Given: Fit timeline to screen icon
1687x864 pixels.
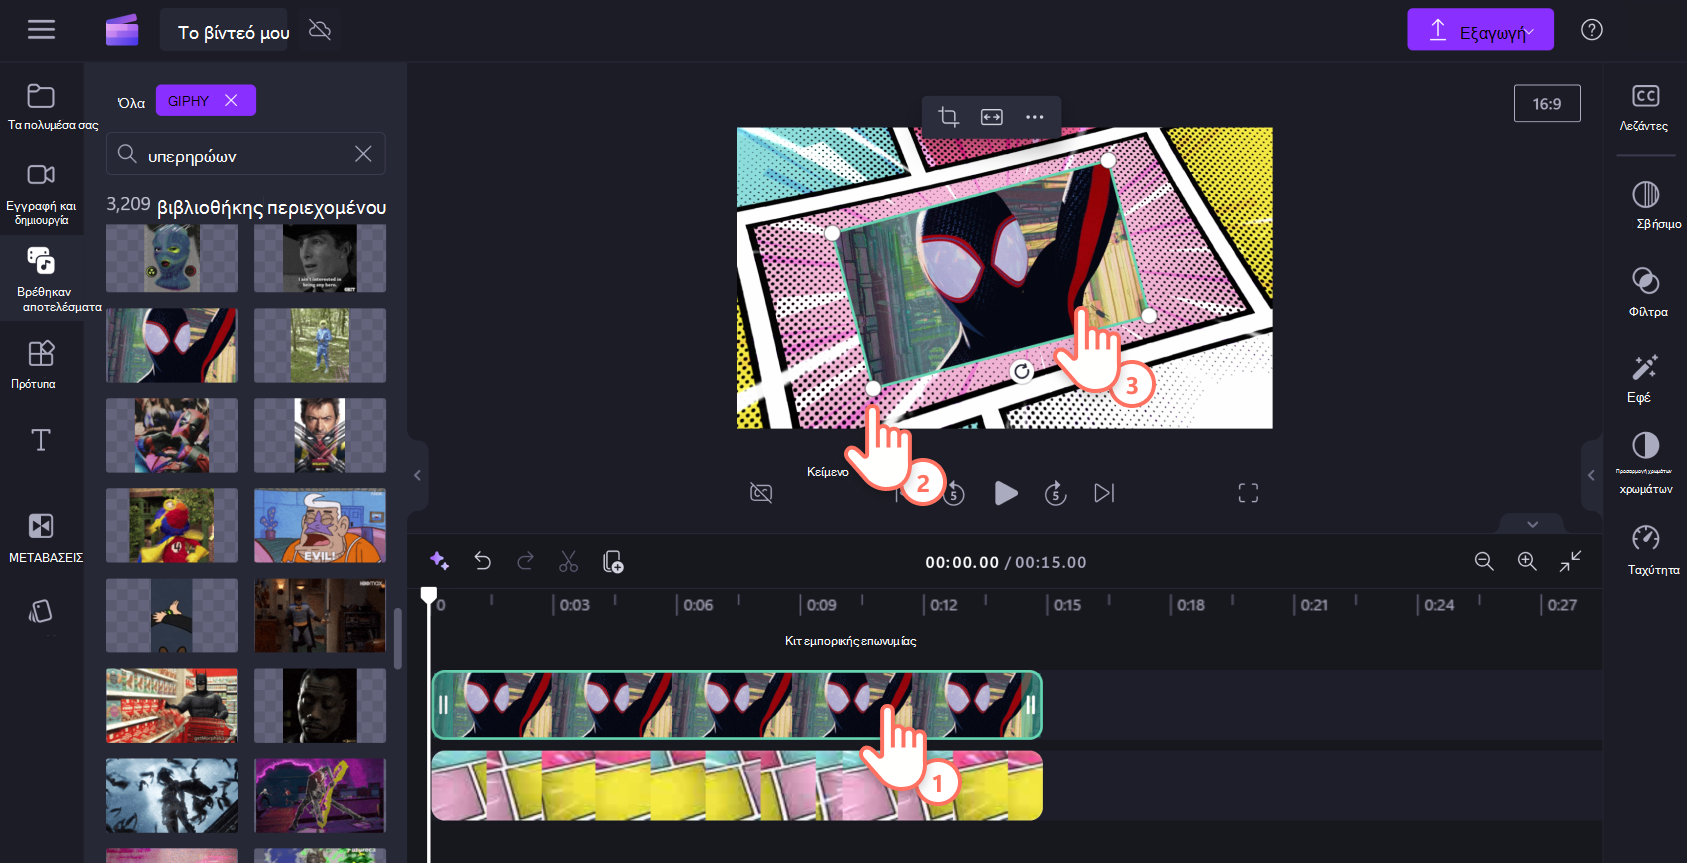Looking at the screenshot, I should pyautogui.click(x=1570, y=561).
